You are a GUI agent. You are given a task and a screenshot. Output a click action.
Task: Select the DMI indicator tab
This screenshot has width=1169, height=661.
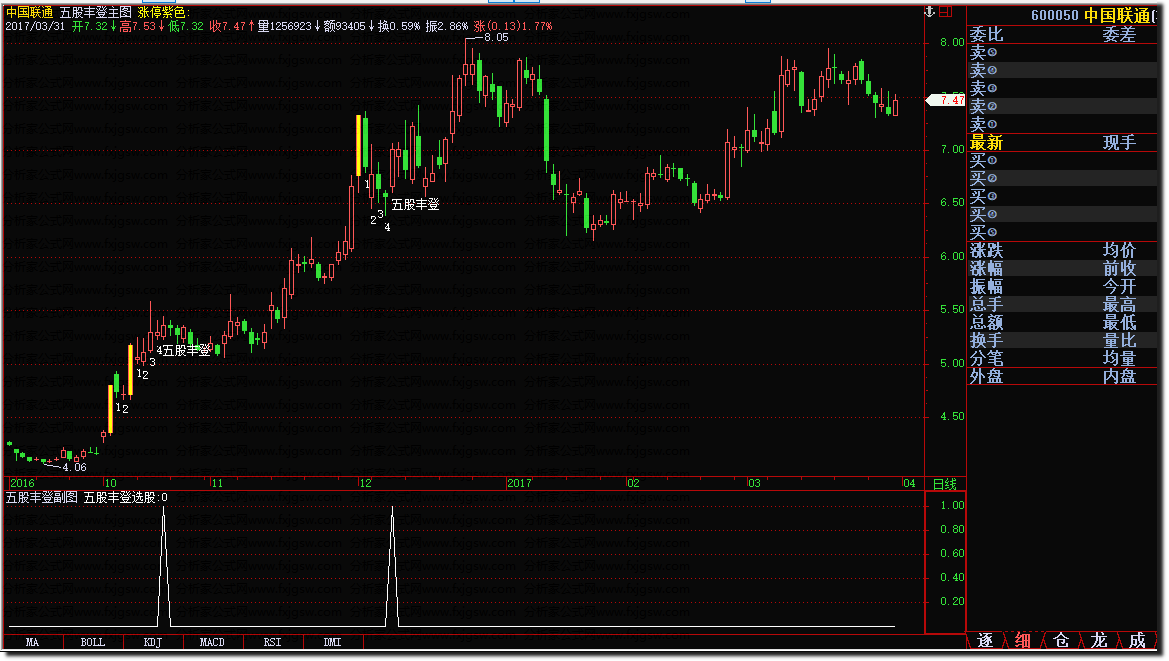pos(333,642)
